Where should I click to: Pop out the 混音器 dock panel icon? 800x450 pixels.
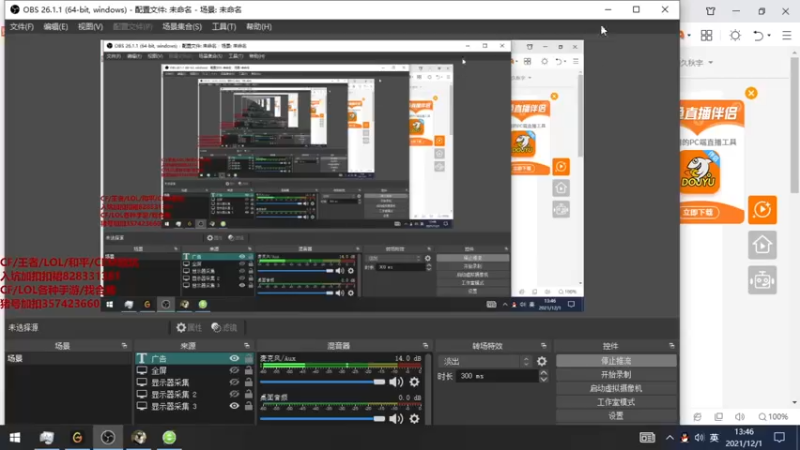click(425, 345)
